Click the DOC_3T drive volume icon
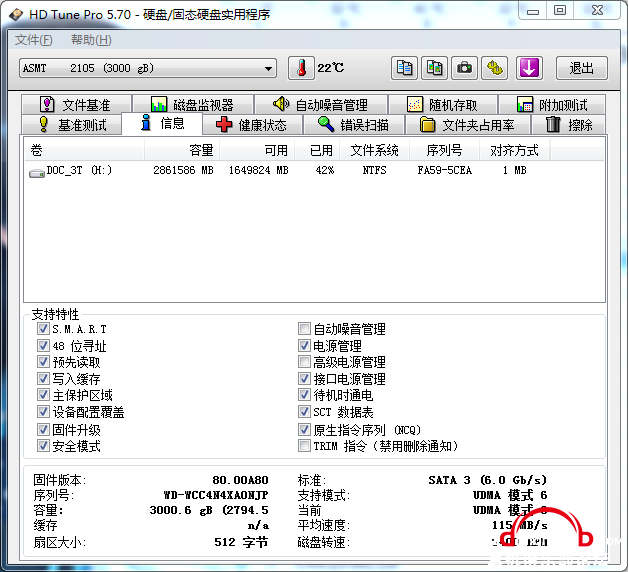The image size is (628, 572). coord(36,173)
